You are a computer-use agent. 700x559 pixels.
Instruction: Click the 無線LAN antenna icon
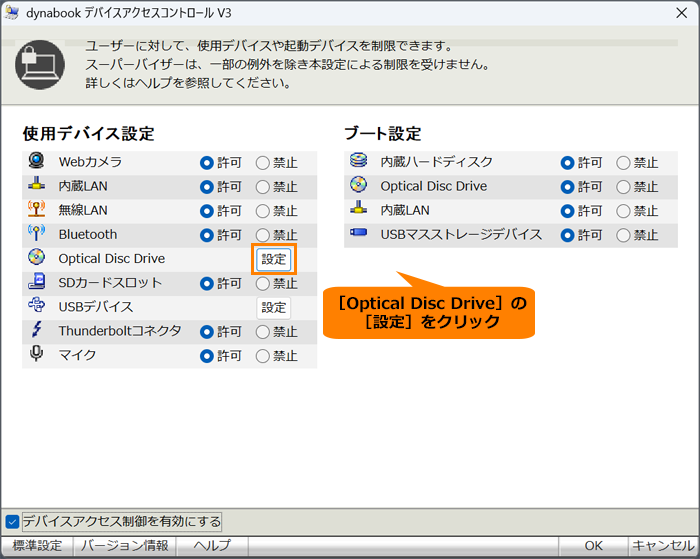pyautogui.click(x=36, y=208)
